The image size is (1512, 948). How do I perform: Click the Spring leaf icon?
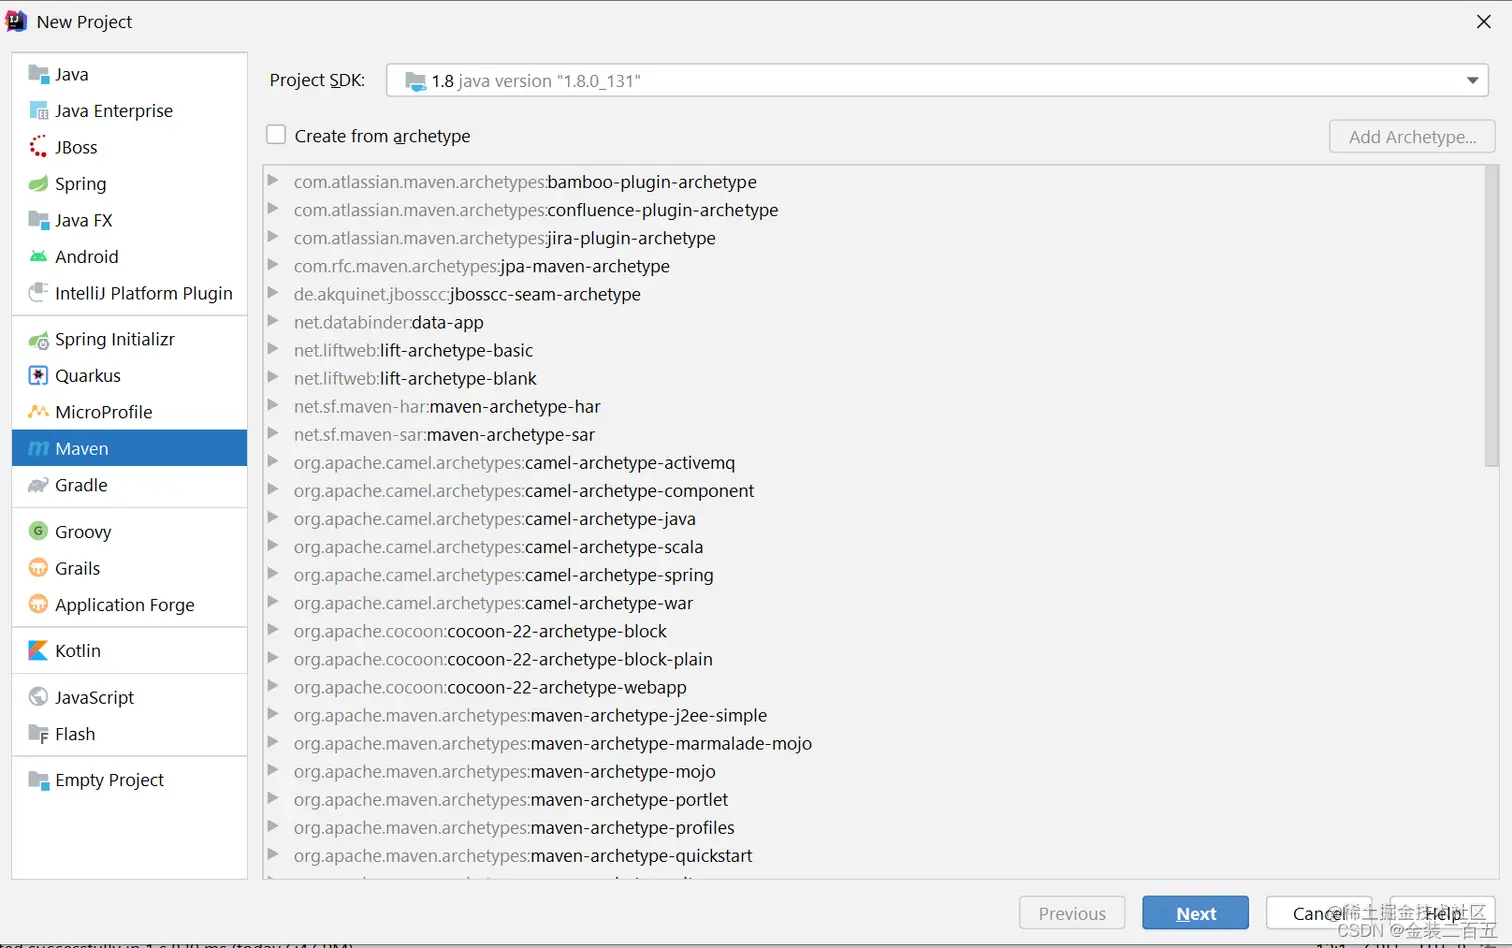[38, 184]
